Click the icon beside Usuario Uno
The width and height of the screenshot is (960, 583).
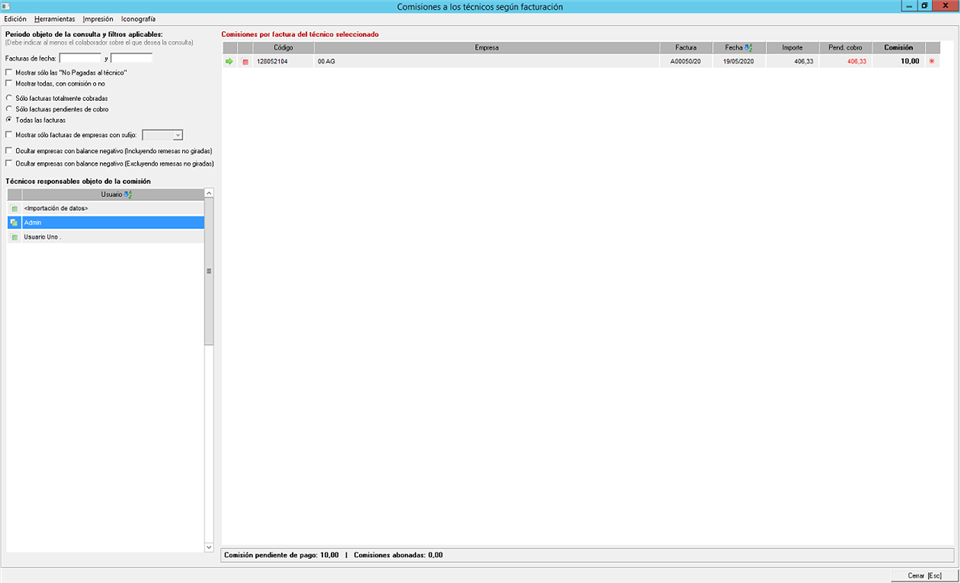[x=14, y=237]
